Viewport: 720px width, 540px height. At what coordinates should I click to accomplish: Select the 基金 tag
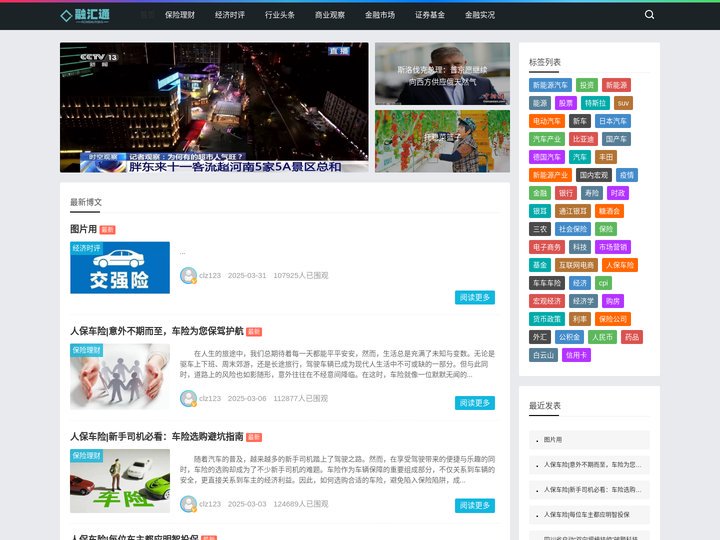(540, 265)
